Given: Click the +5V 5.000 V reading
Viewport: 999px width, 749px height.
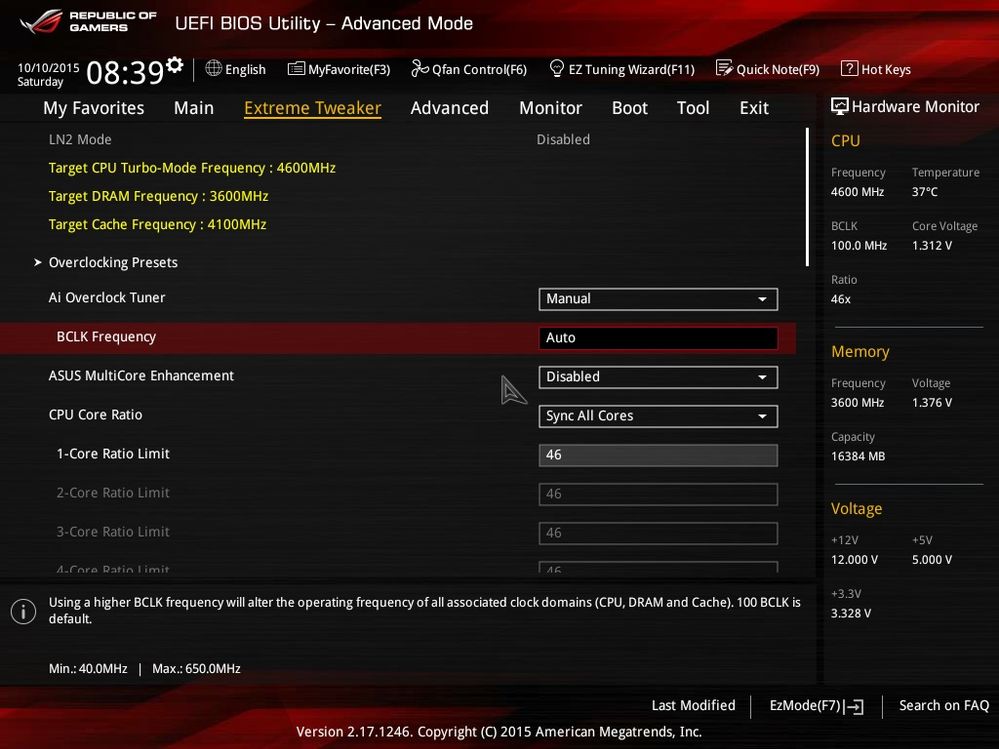Looking at the screenshot, I should coord(932,560).
